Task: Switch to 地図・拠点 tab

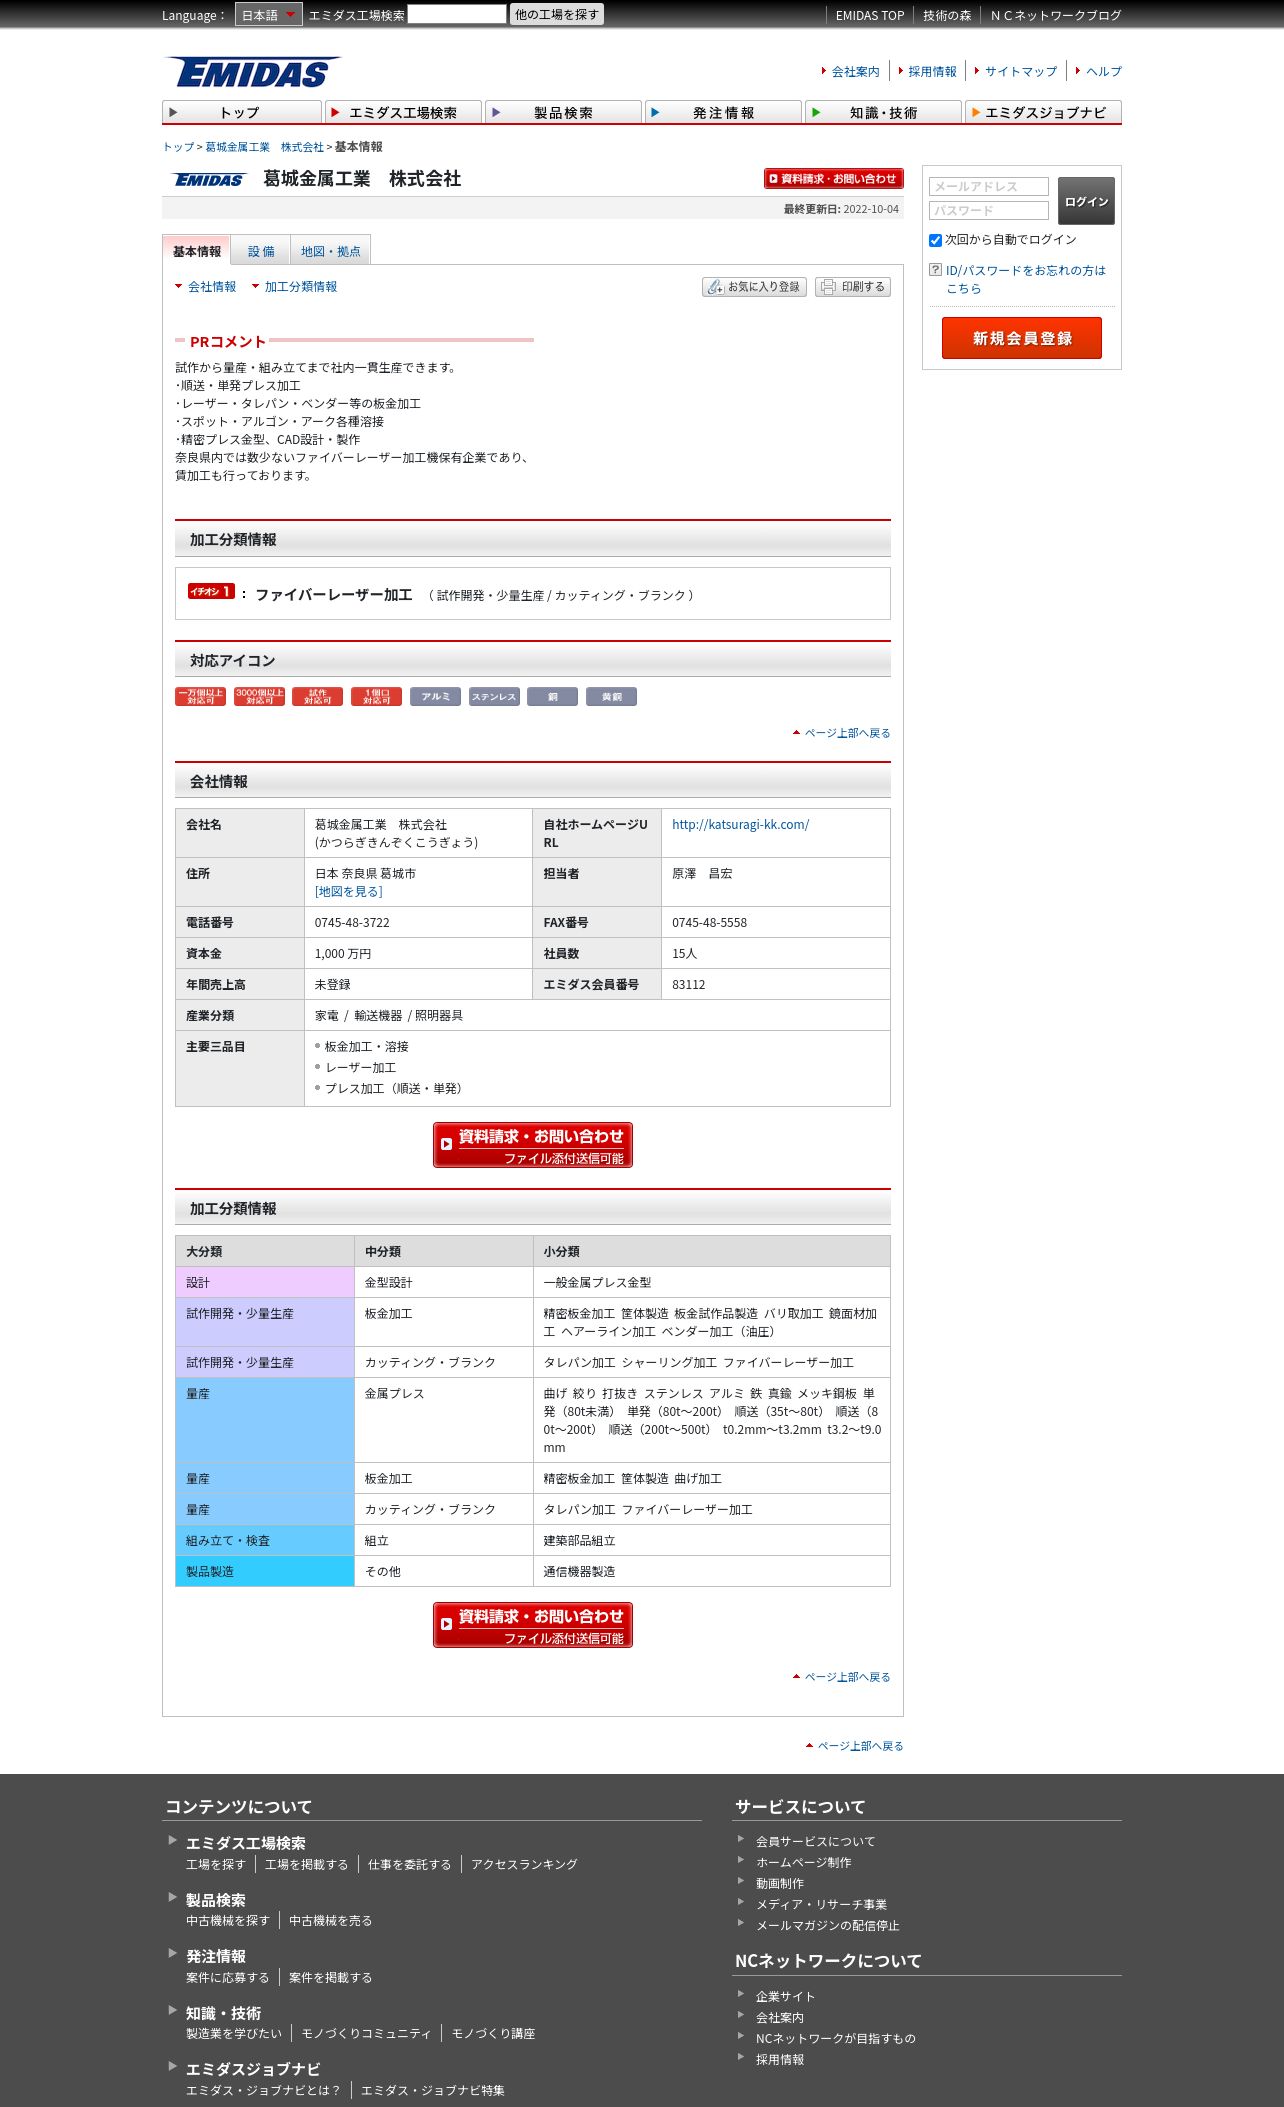Action: click(331, 251)
